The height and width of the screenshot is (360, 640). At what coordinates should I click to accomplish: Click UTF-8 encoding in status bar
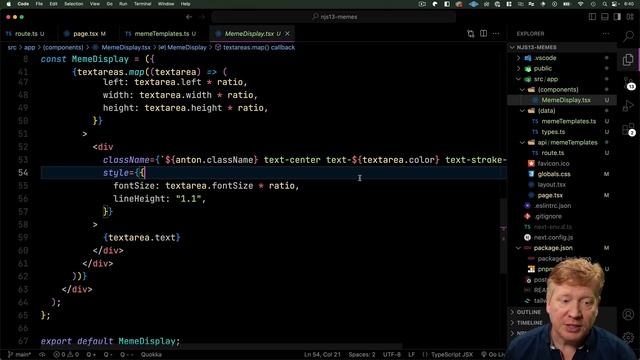click(391, 355)
